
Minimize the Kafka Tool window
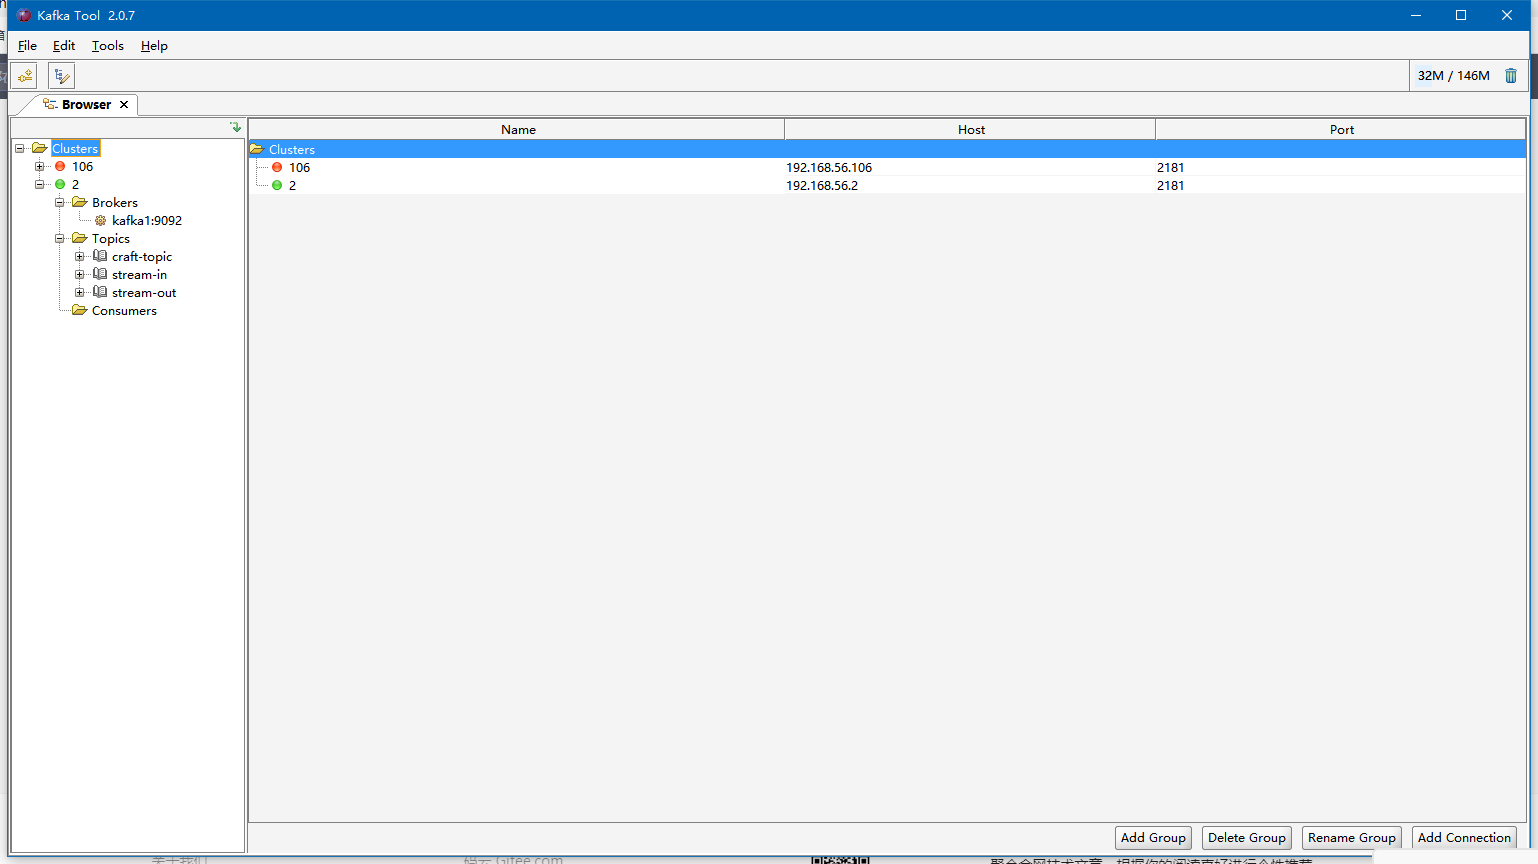point(1416,15)
